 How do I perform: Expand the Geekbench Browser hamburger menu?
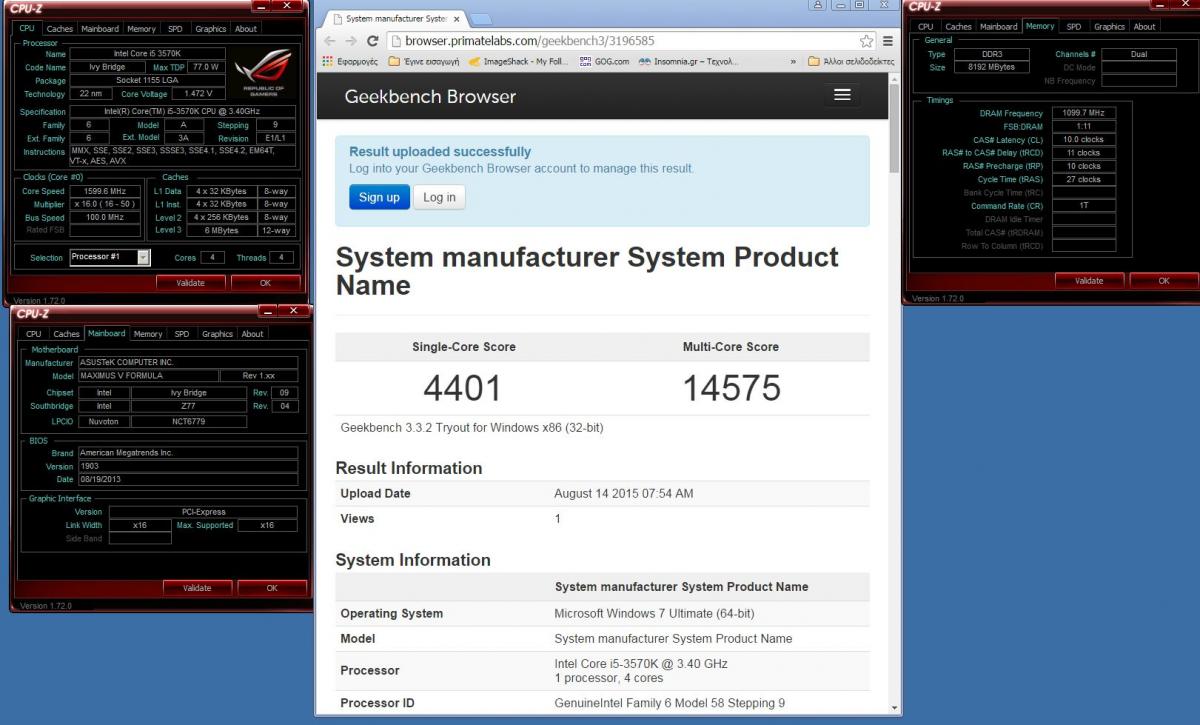click(x=842, y=95)
